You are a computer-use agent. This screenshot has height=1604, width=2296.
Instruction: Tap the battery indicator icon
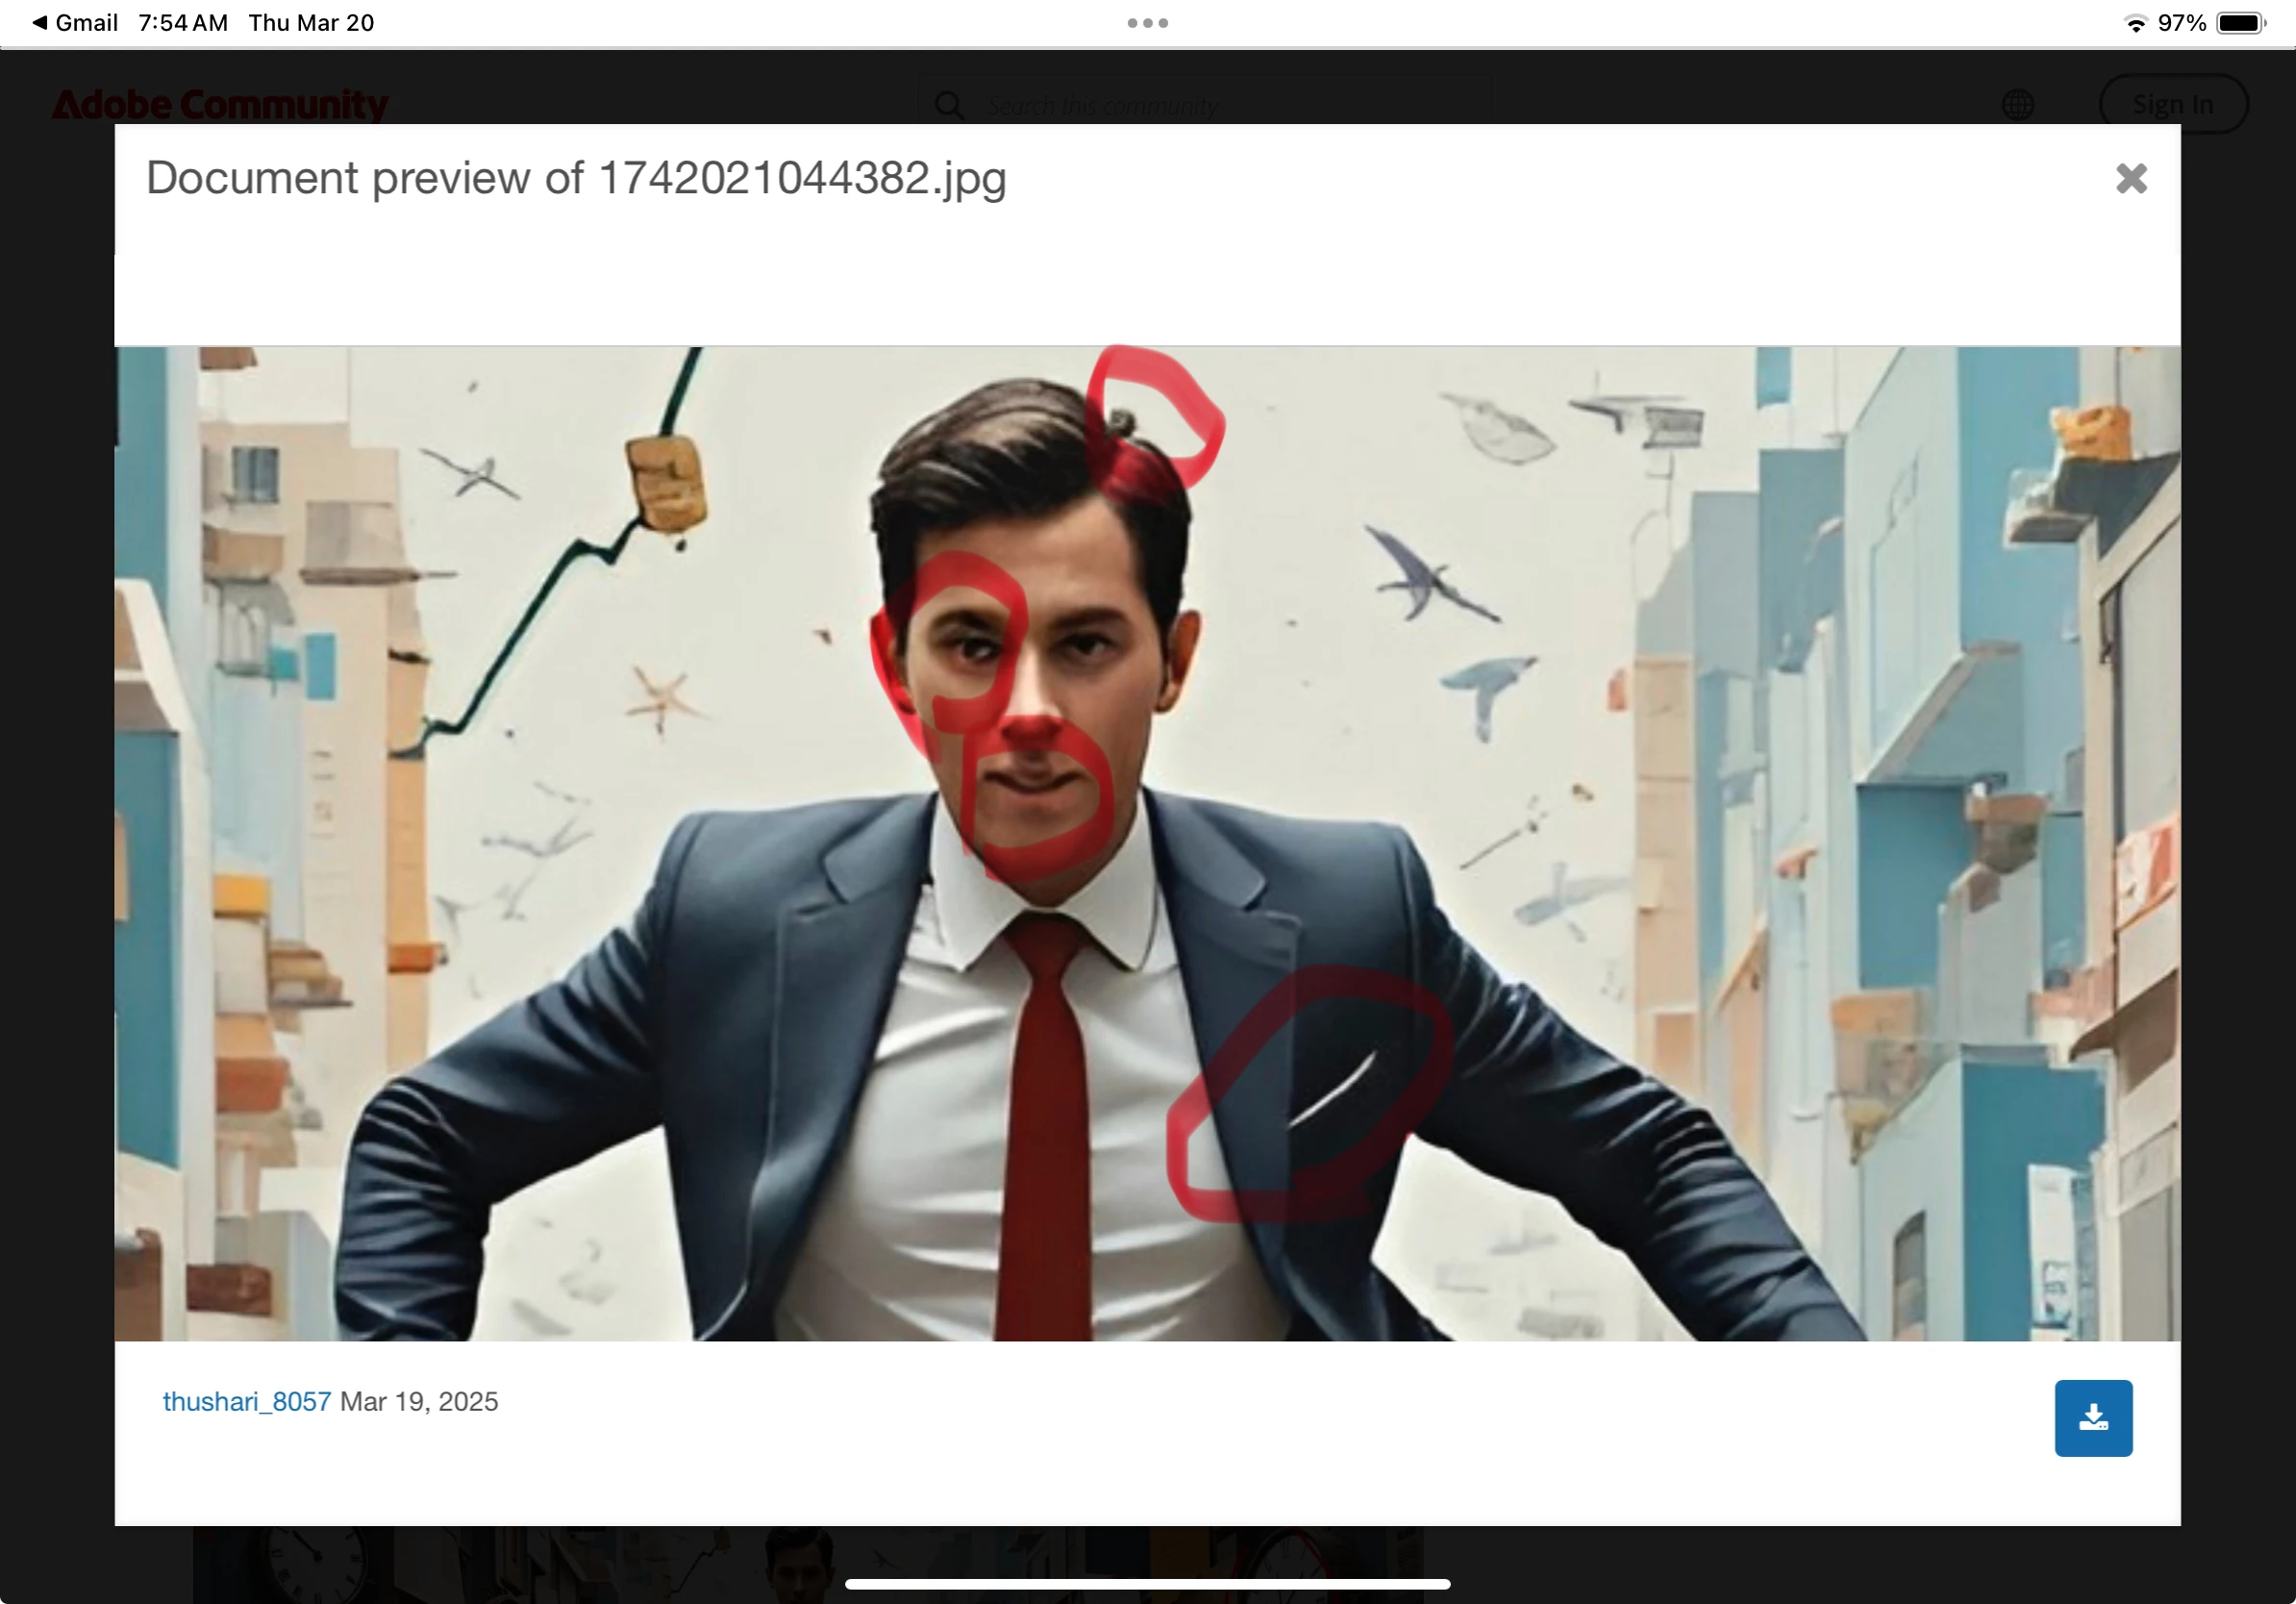pos(2240,23)
